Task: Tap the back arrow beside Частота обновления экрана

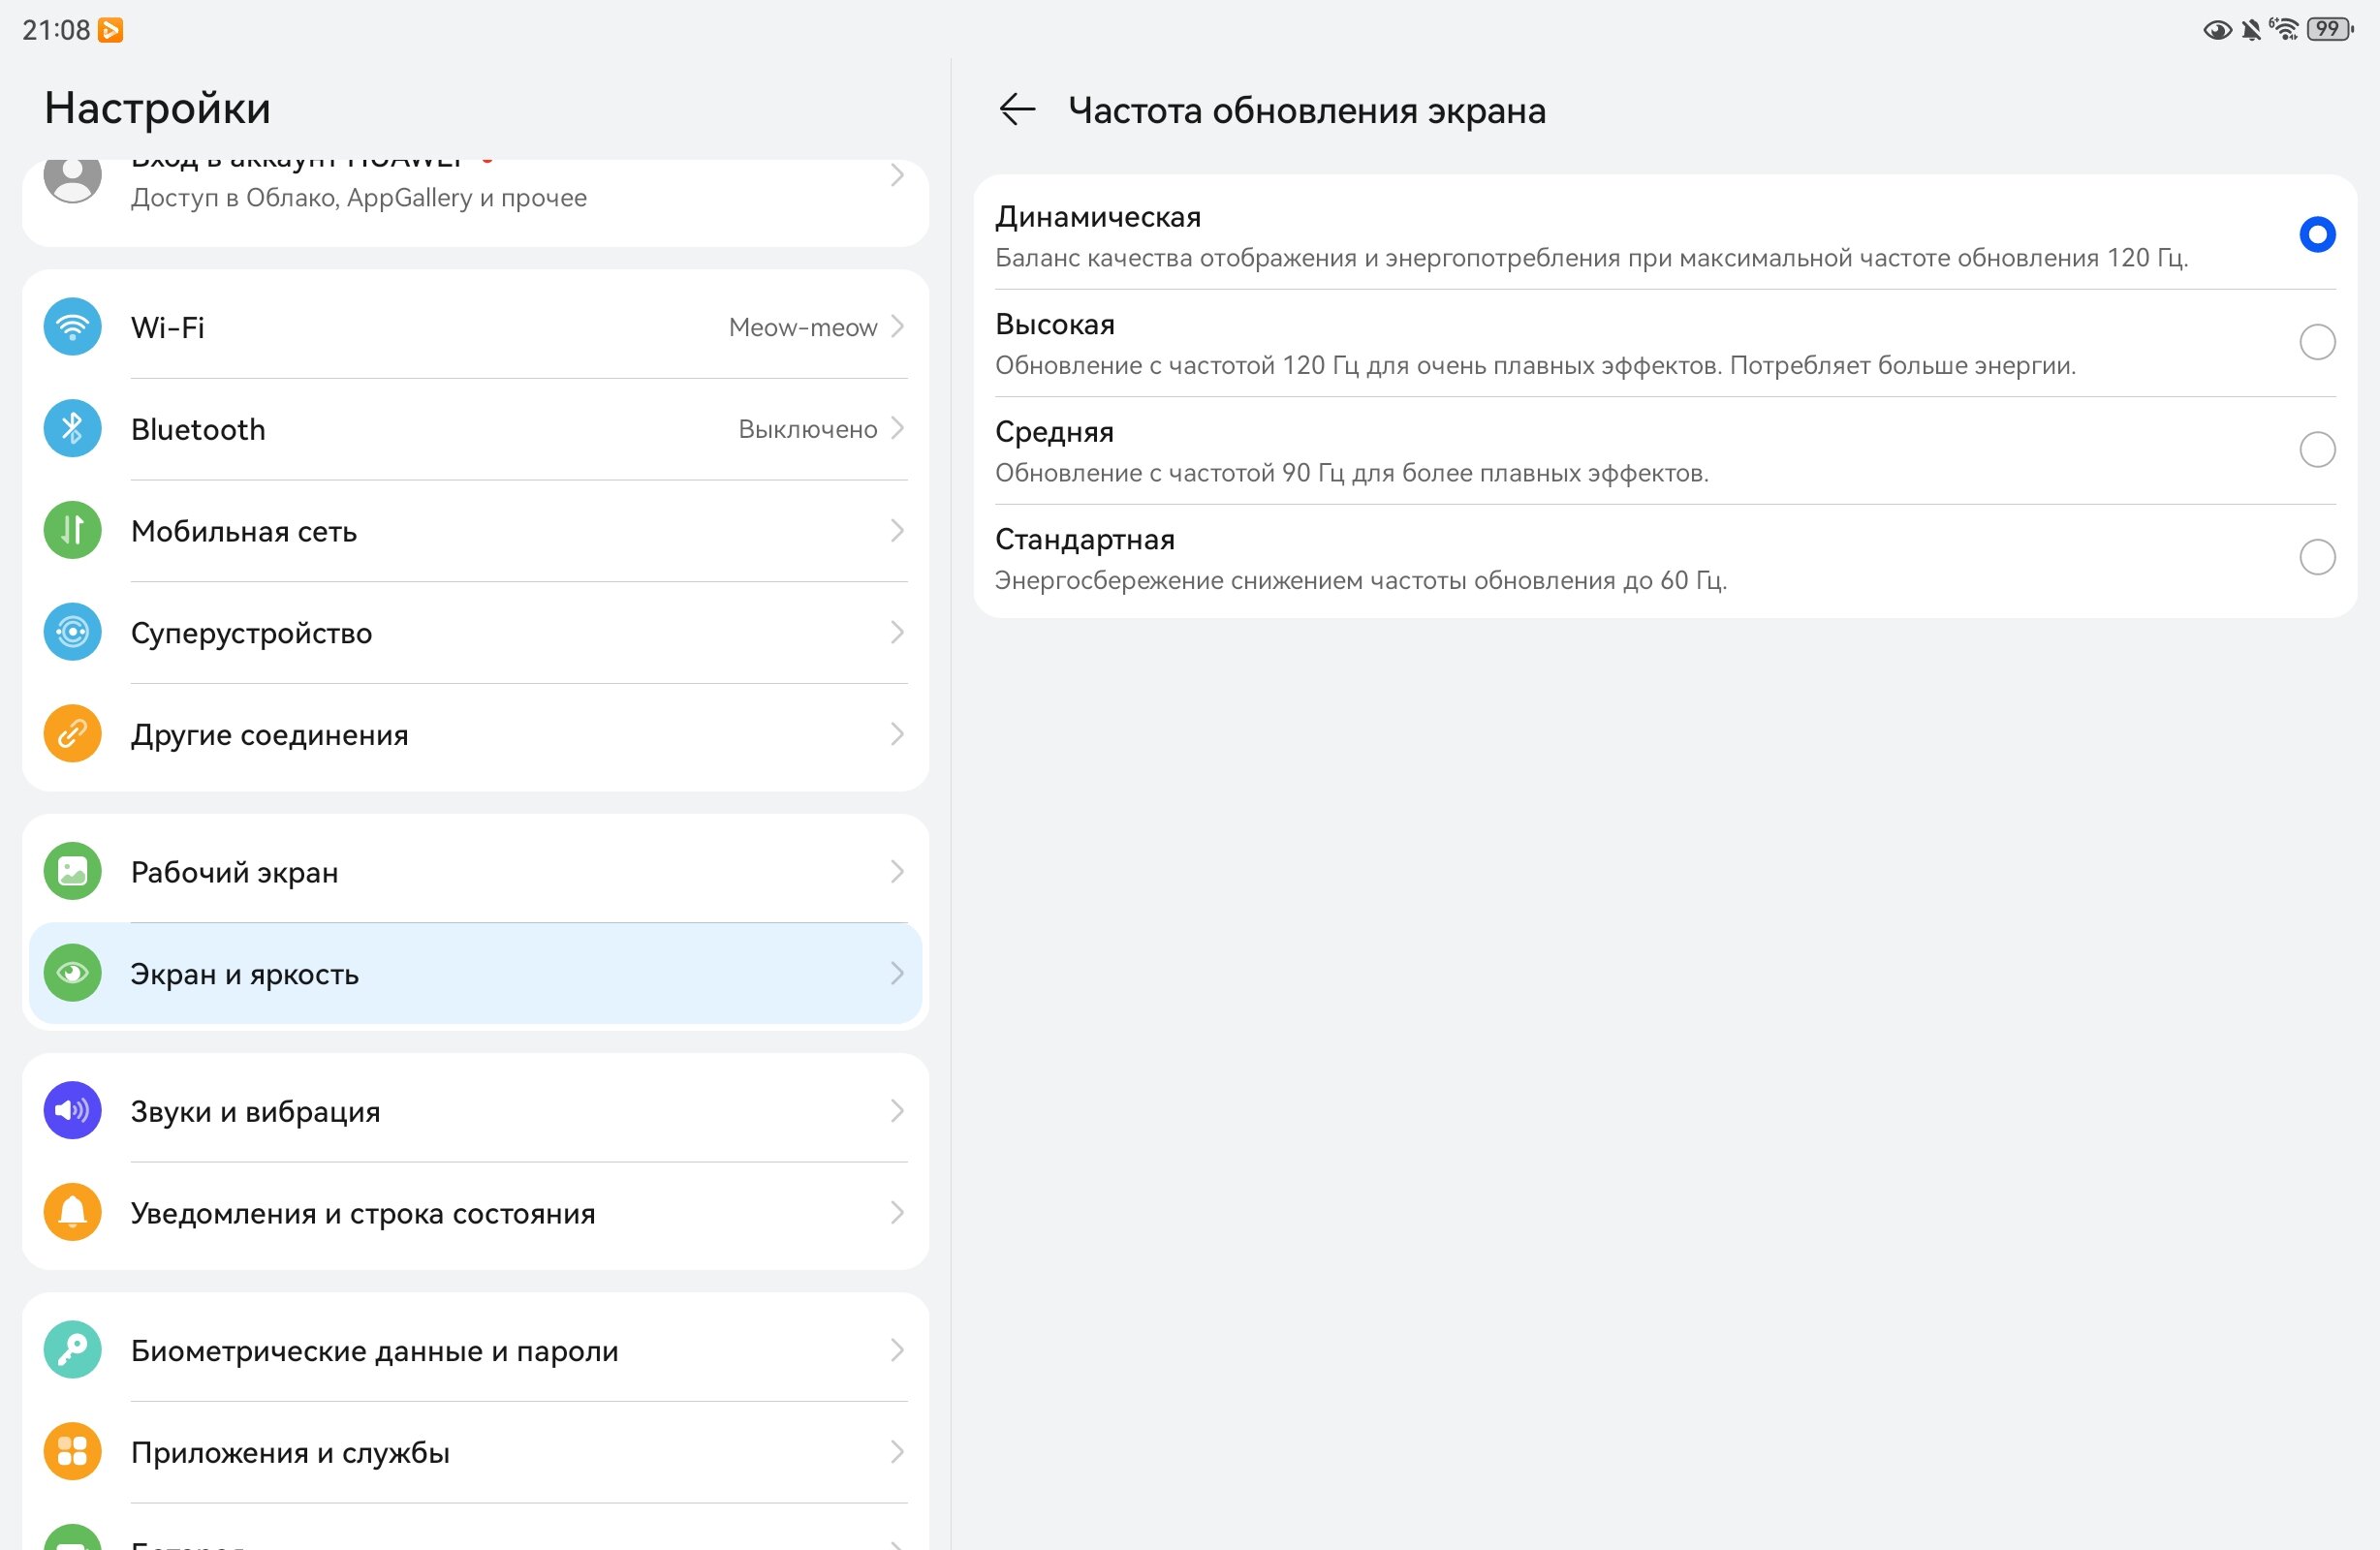Action: [1017, 109]
